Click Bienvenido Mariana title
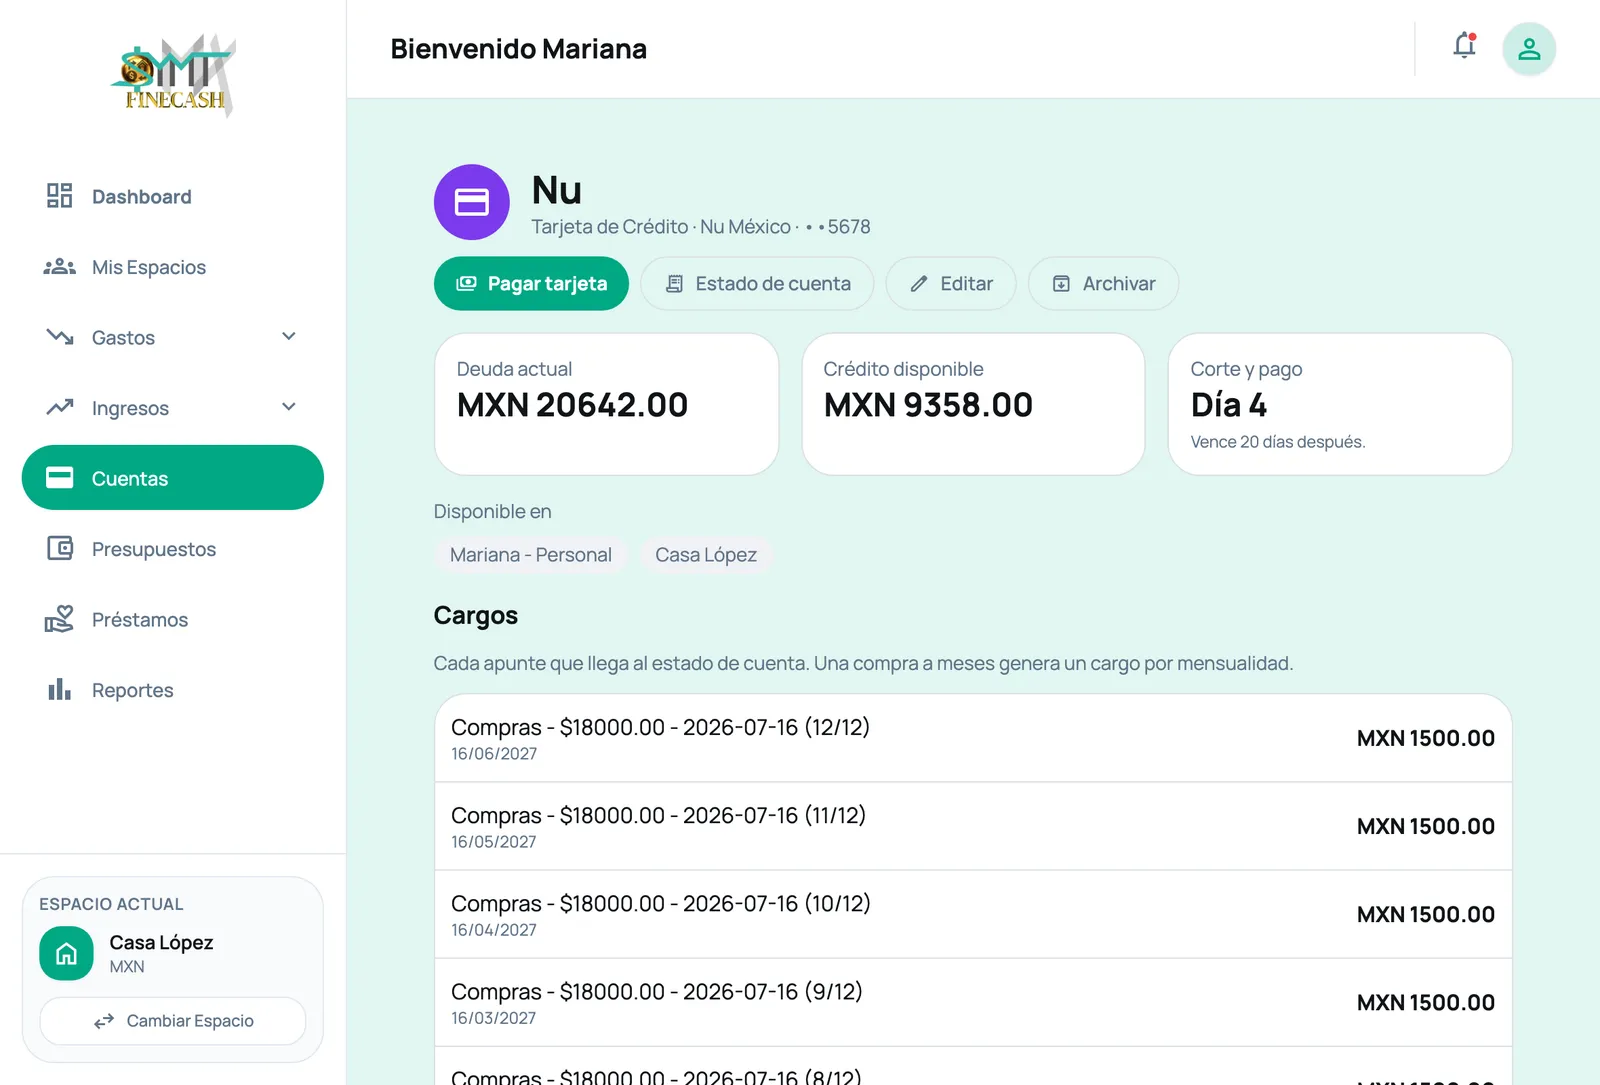 [x=518, y=49]
